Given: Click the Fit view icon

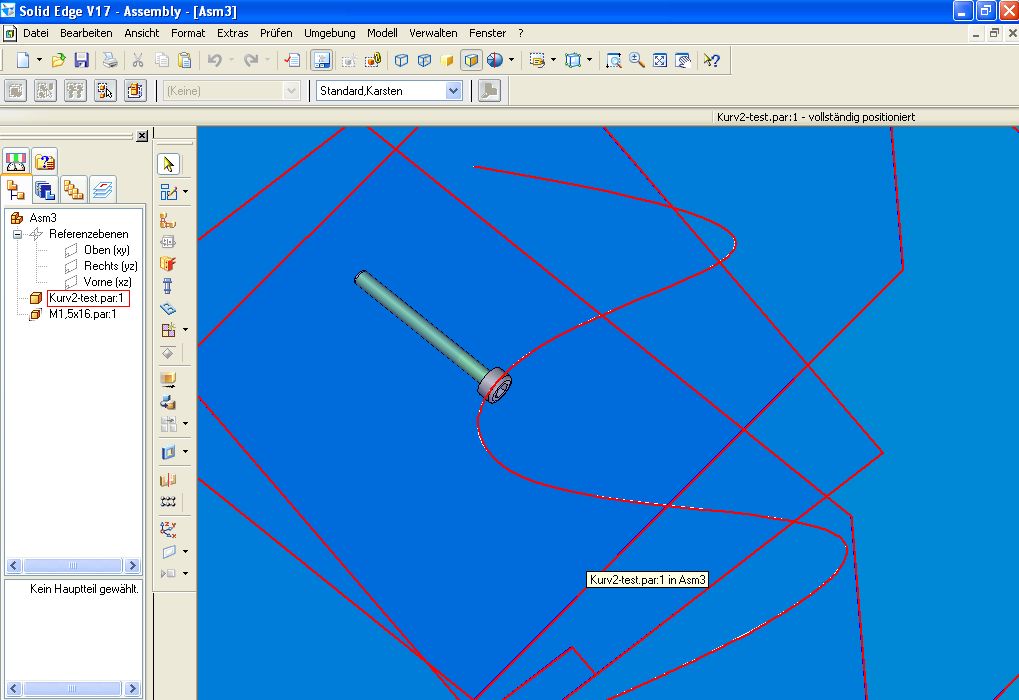Looking at the screenshot, I should point(660,60).
